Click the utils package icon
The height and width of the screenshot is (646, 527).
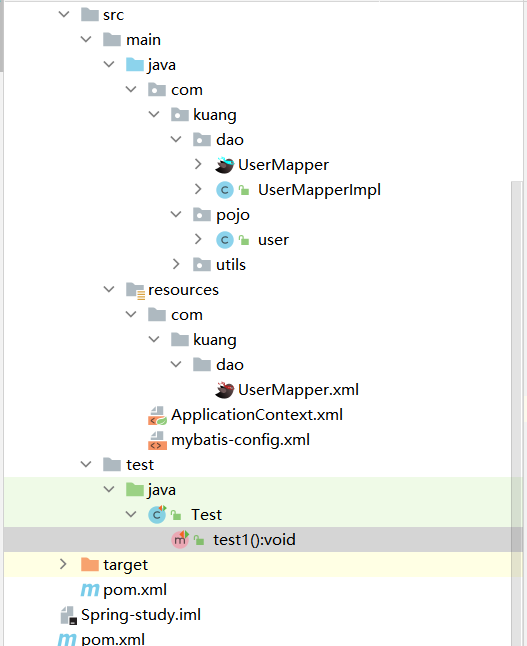point(202,264)
